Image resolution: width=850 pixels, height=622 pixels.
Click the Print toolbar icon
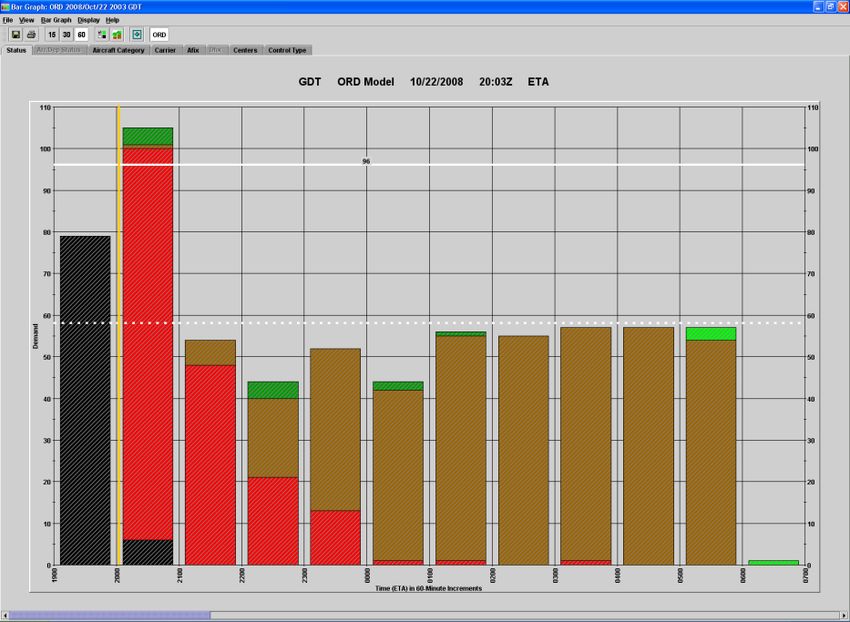(31, 34)
